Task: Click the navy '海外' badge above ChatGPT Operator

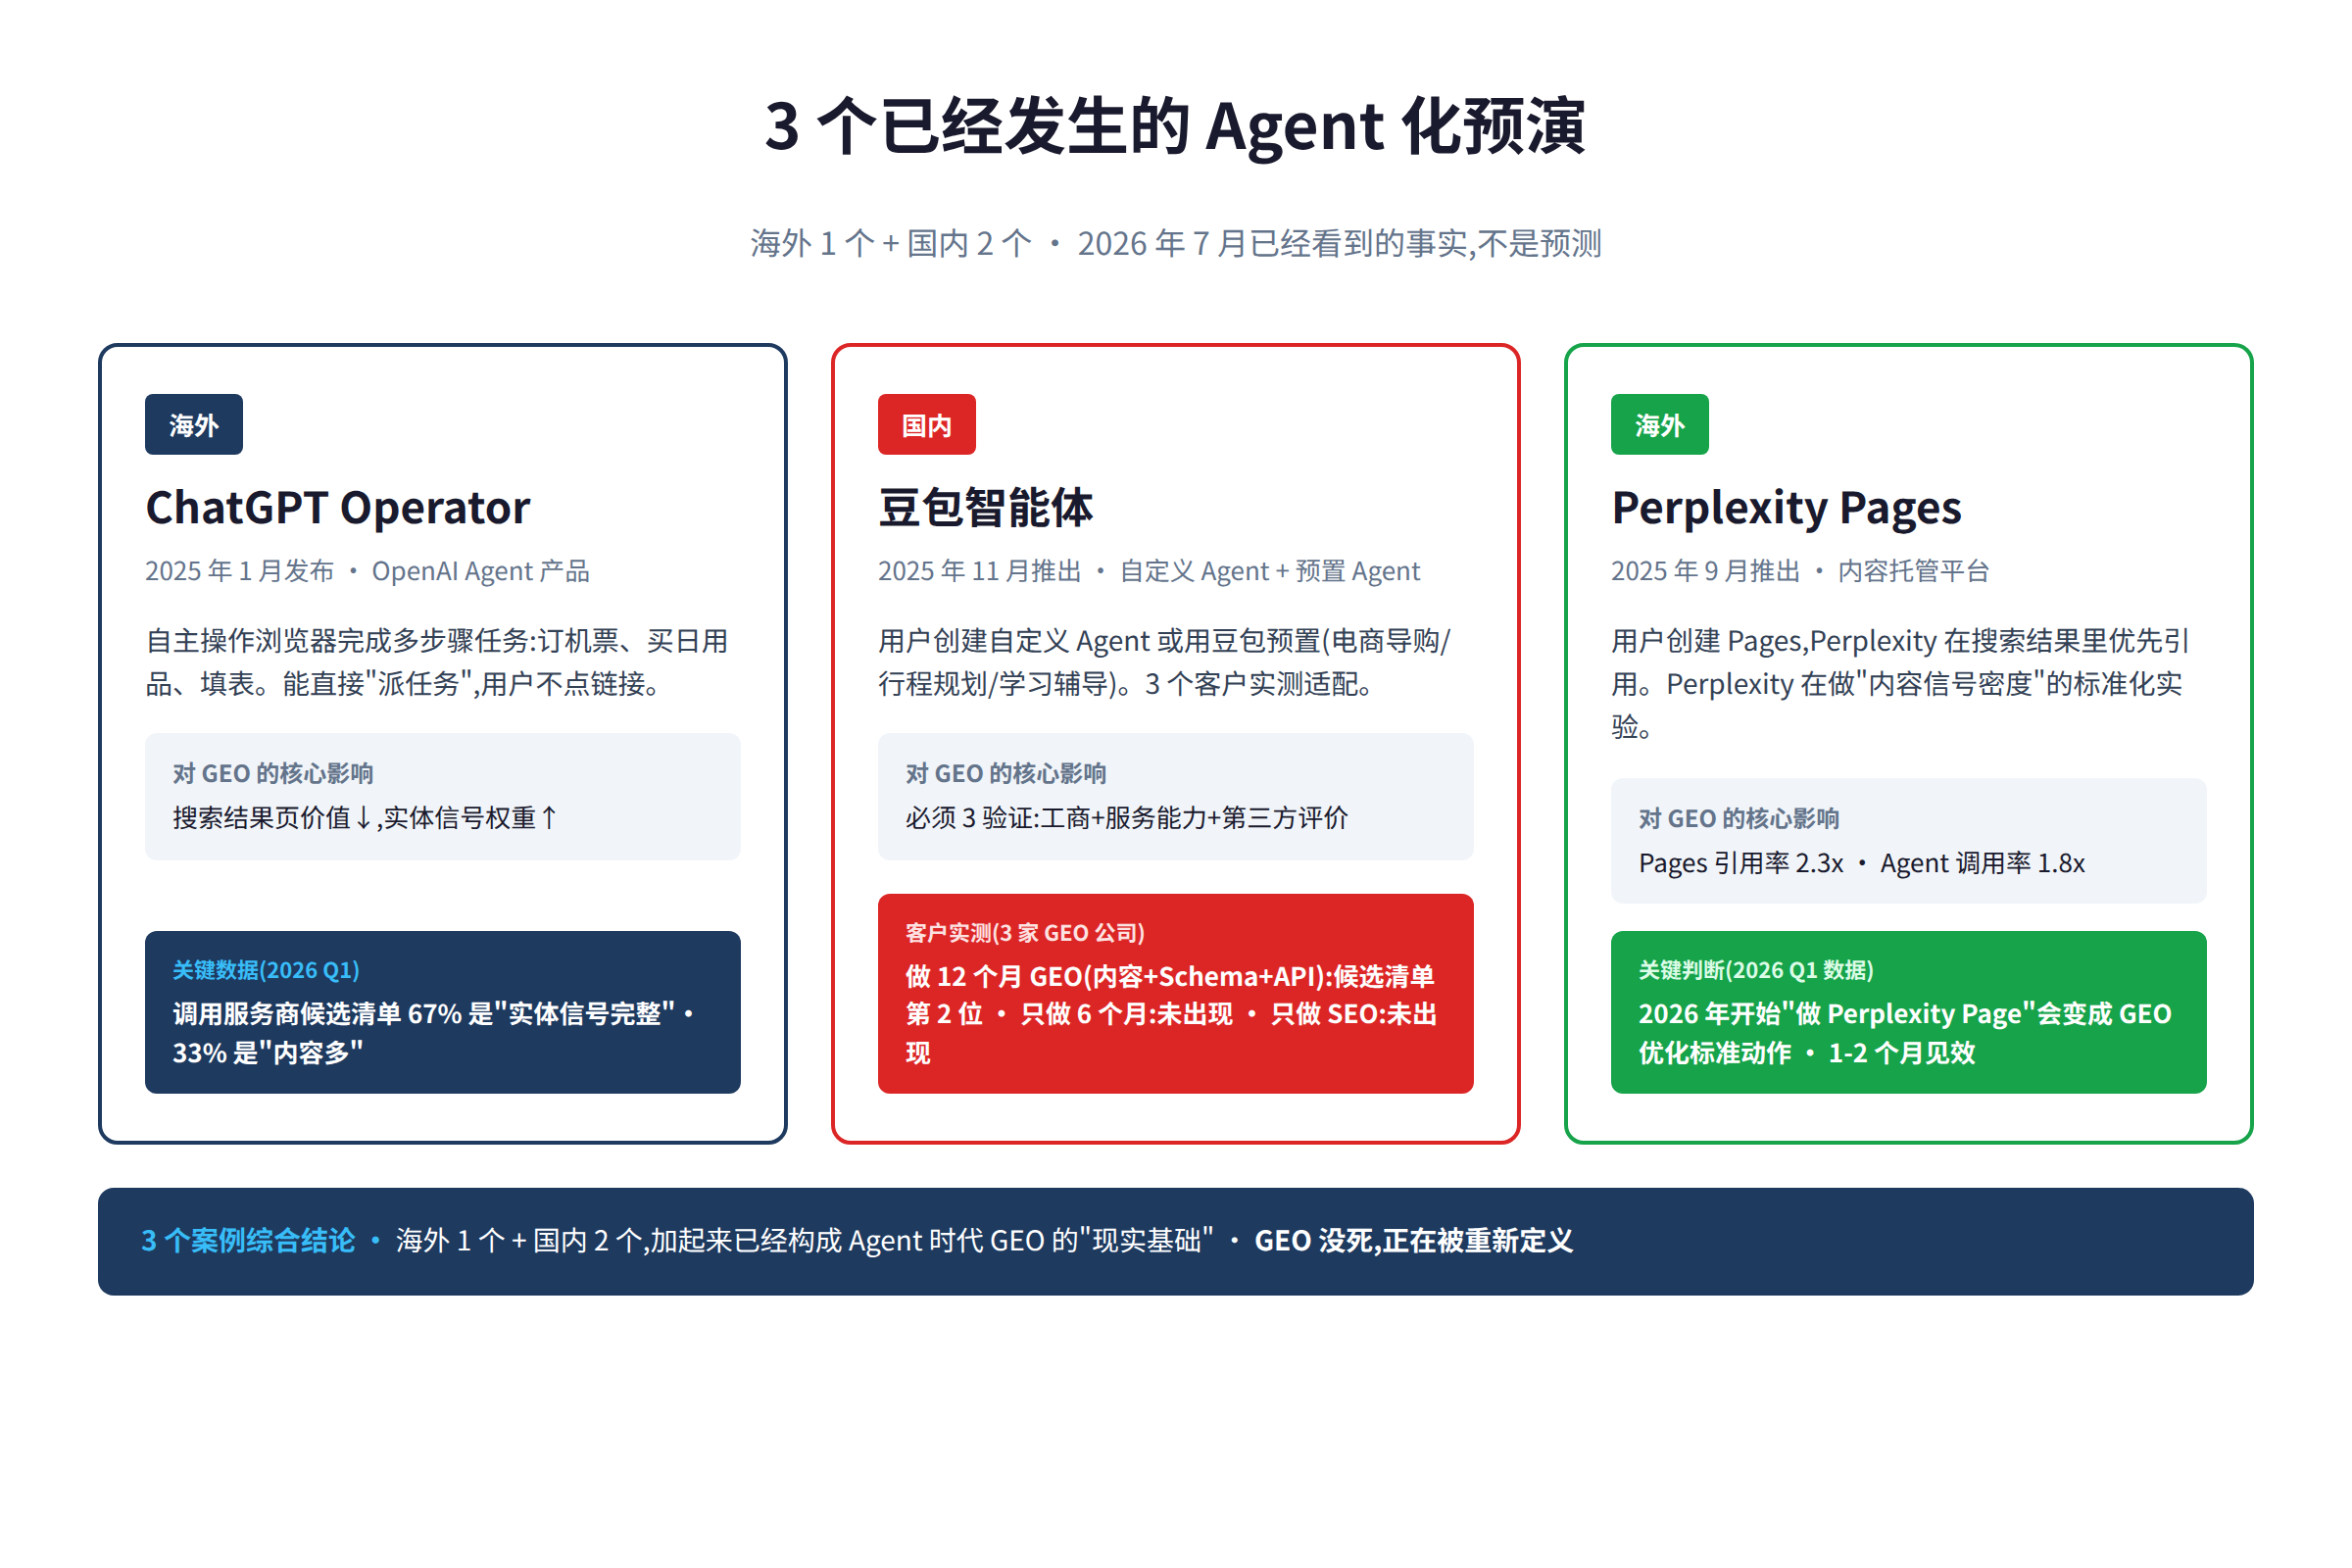Action: (194, 425)
